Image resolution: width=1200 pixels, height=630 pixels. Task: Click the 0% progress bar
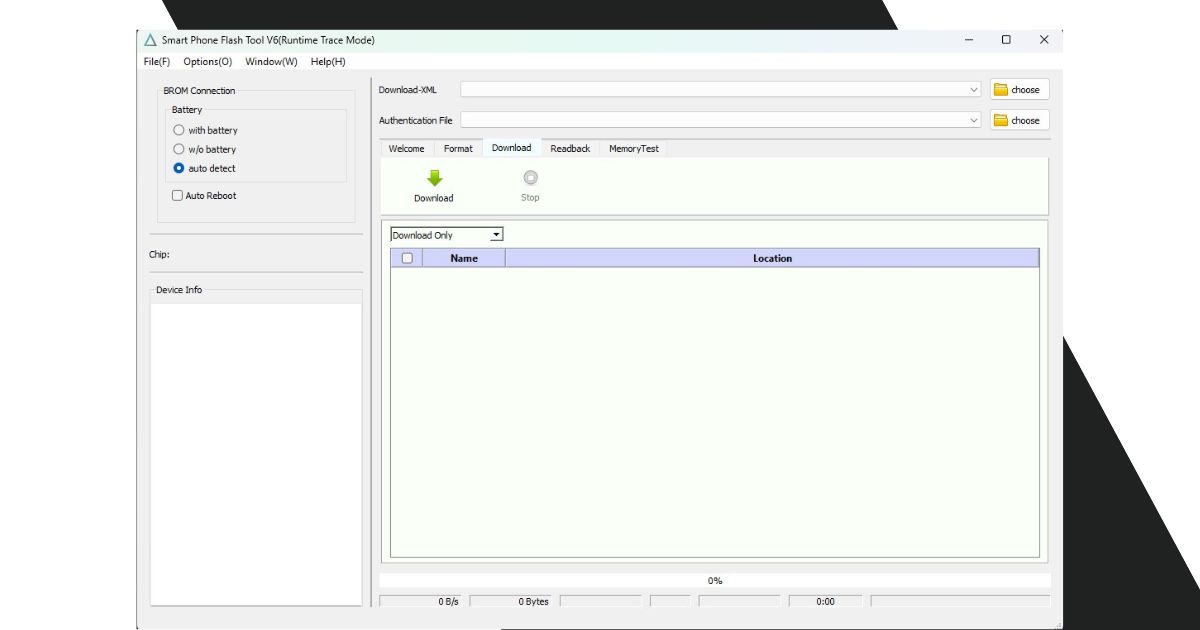point(715,580)
